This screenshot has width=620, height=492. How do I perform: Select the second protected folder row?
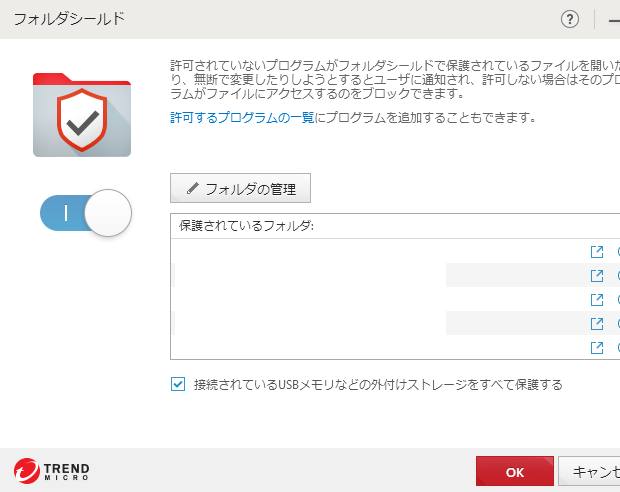coord(380,276)
